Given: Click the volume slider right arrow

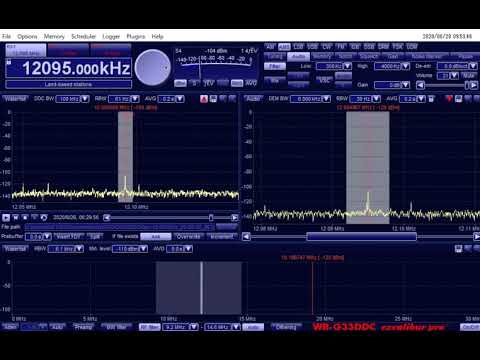Looking at the screenshot, I should (474, 85).
